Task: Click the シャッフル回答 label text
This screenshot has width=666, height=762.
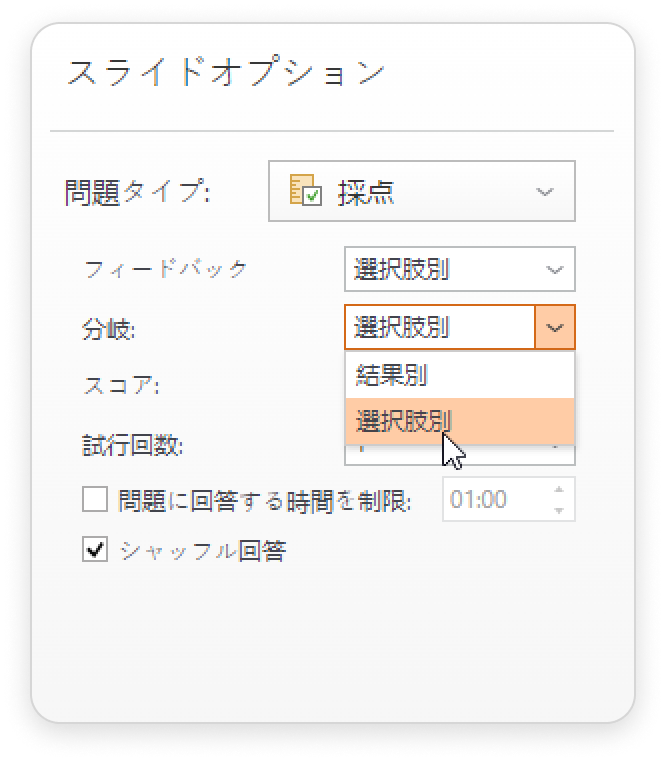Action: (203, 551)
